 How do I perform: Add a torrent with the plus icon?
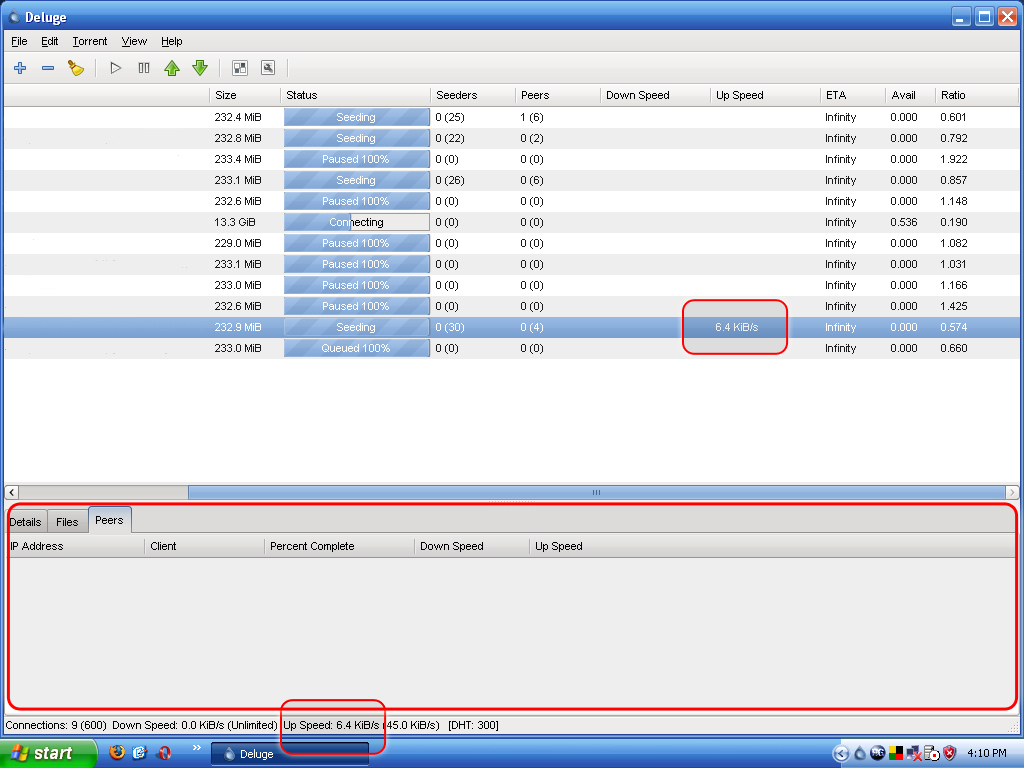click(20, 68)
